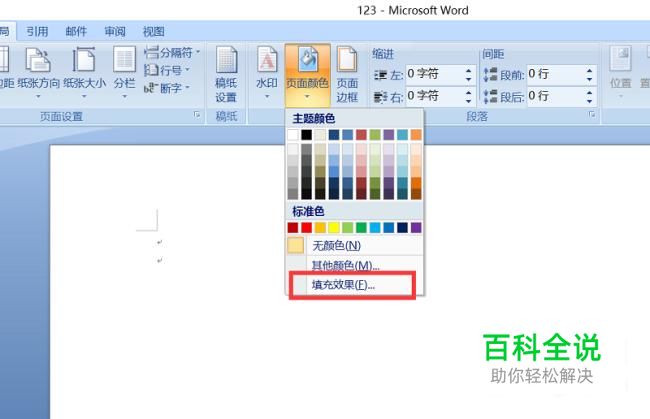
Task: Pick green standard color swatch
Action: (361, 227)
